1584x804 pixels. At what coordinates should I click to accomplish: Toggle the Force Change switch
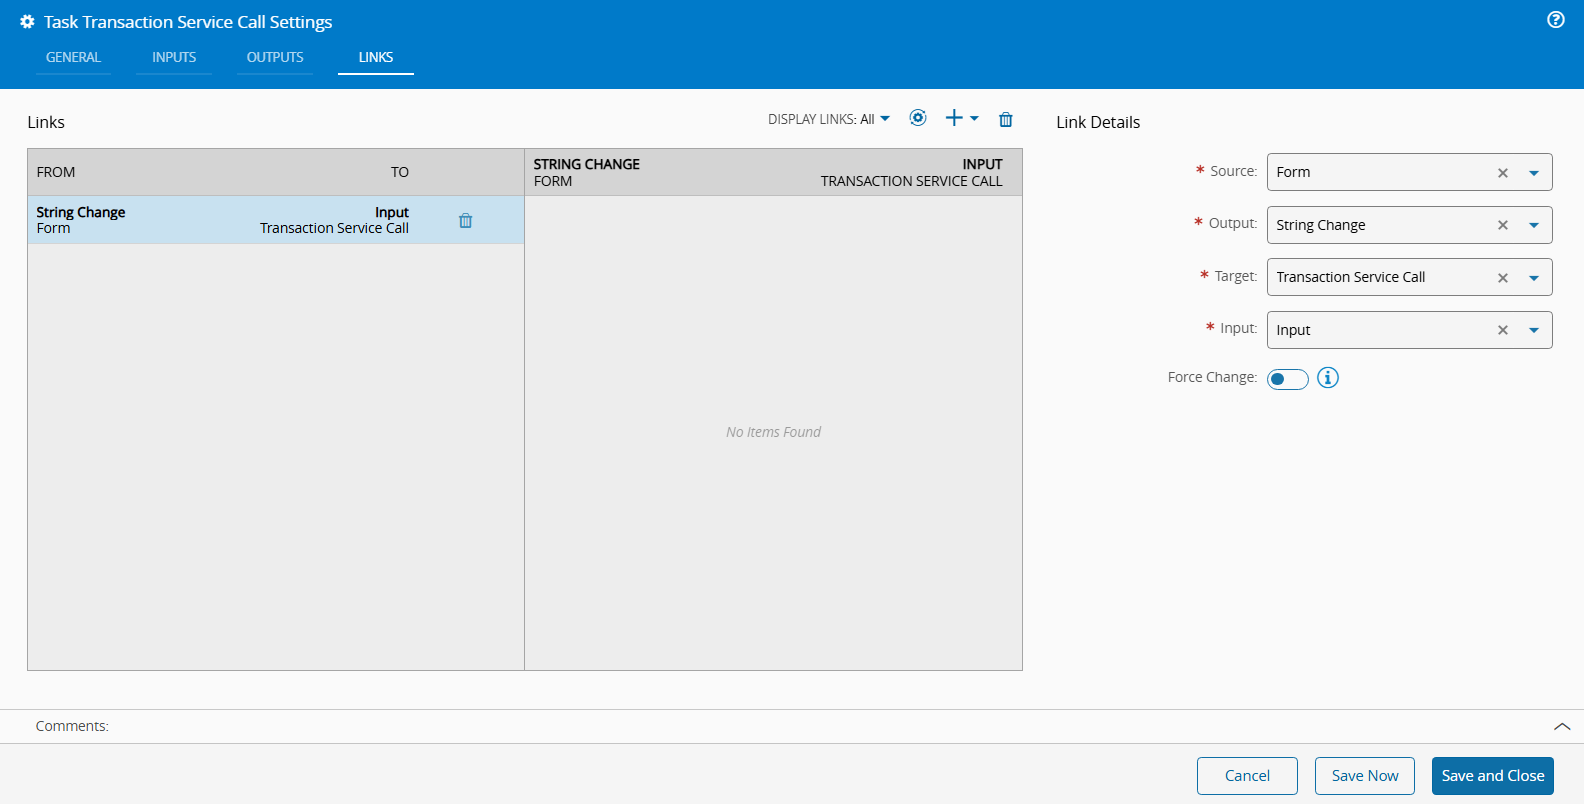click(1287, 379)
